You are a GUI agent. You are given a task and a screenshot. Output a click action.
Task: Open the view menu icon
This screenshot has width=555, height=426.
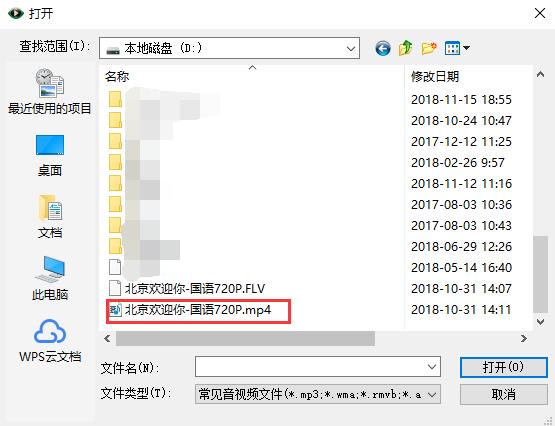click(457, 48)
